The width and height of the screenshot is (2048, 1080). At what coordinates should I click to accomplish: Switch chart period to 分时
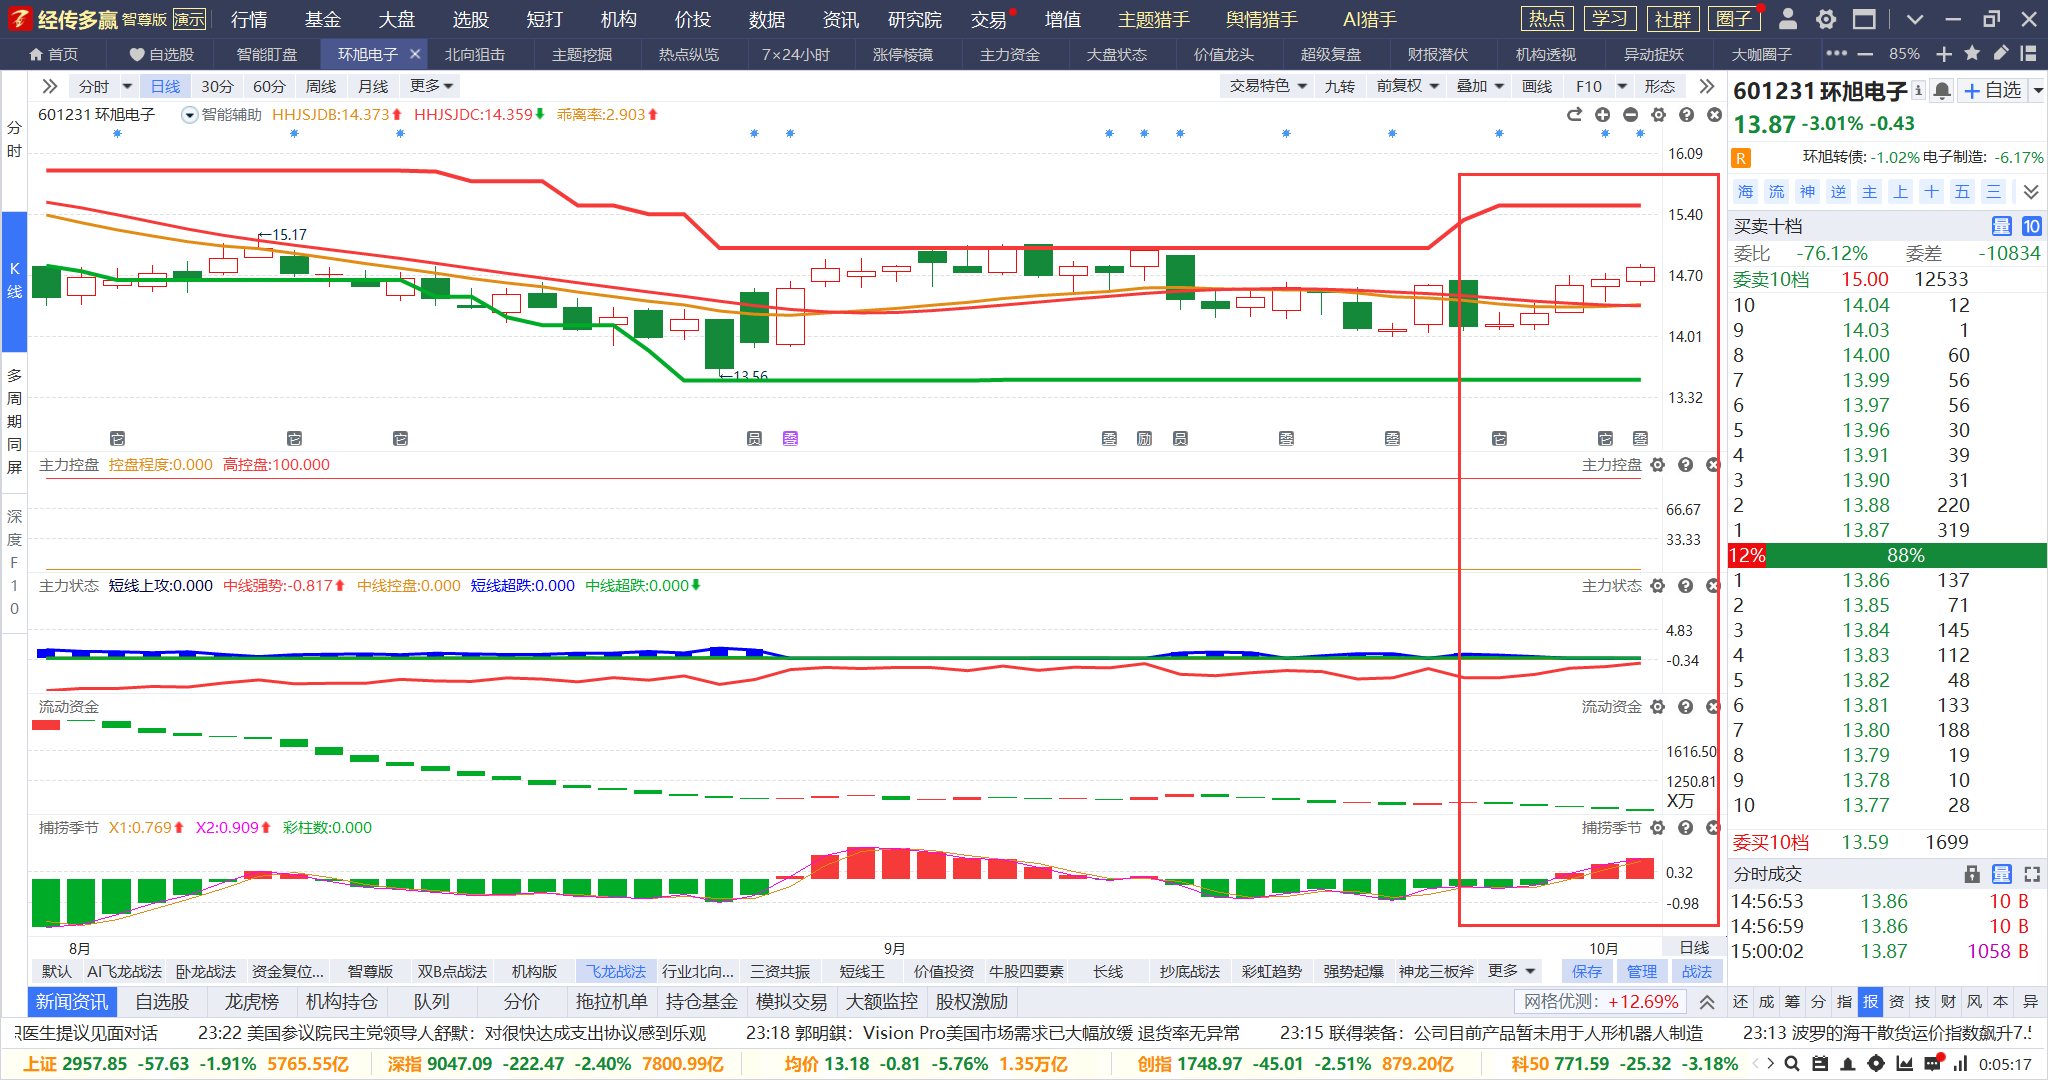[94, 87]
